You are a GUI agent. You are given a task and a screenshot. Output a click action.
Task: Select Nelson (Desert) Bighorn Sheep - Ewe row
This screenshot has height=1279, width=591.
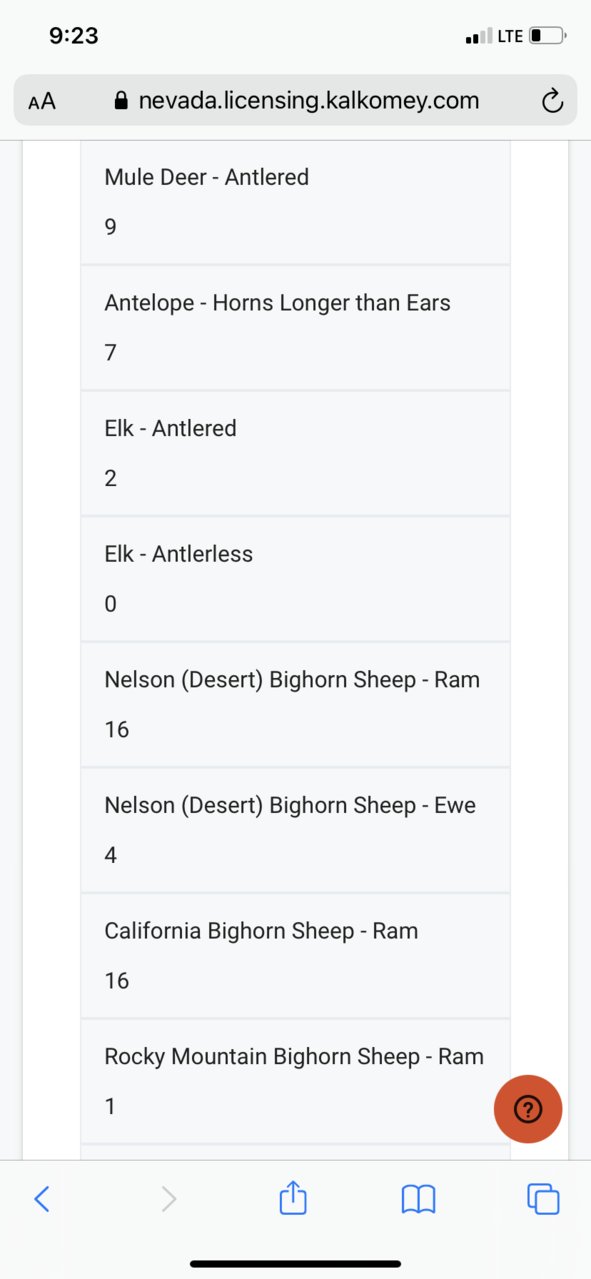(295, 831)
